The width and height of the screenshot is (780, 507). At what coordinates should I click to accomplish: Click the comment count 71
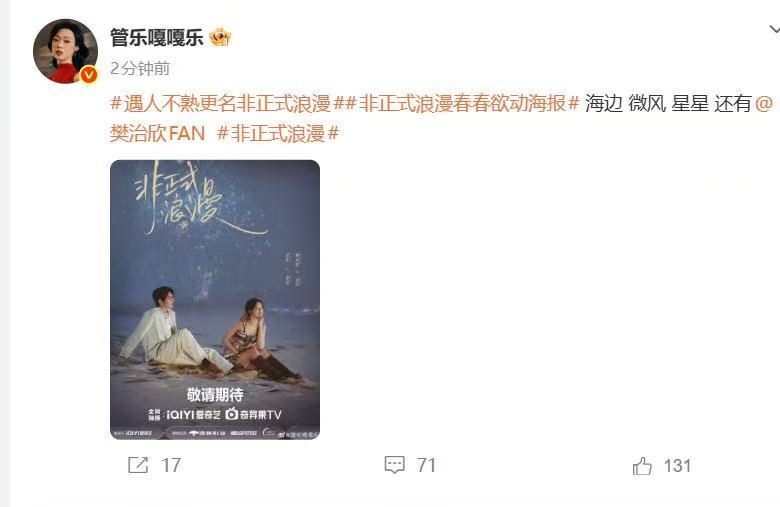click(x=426, y=466)
